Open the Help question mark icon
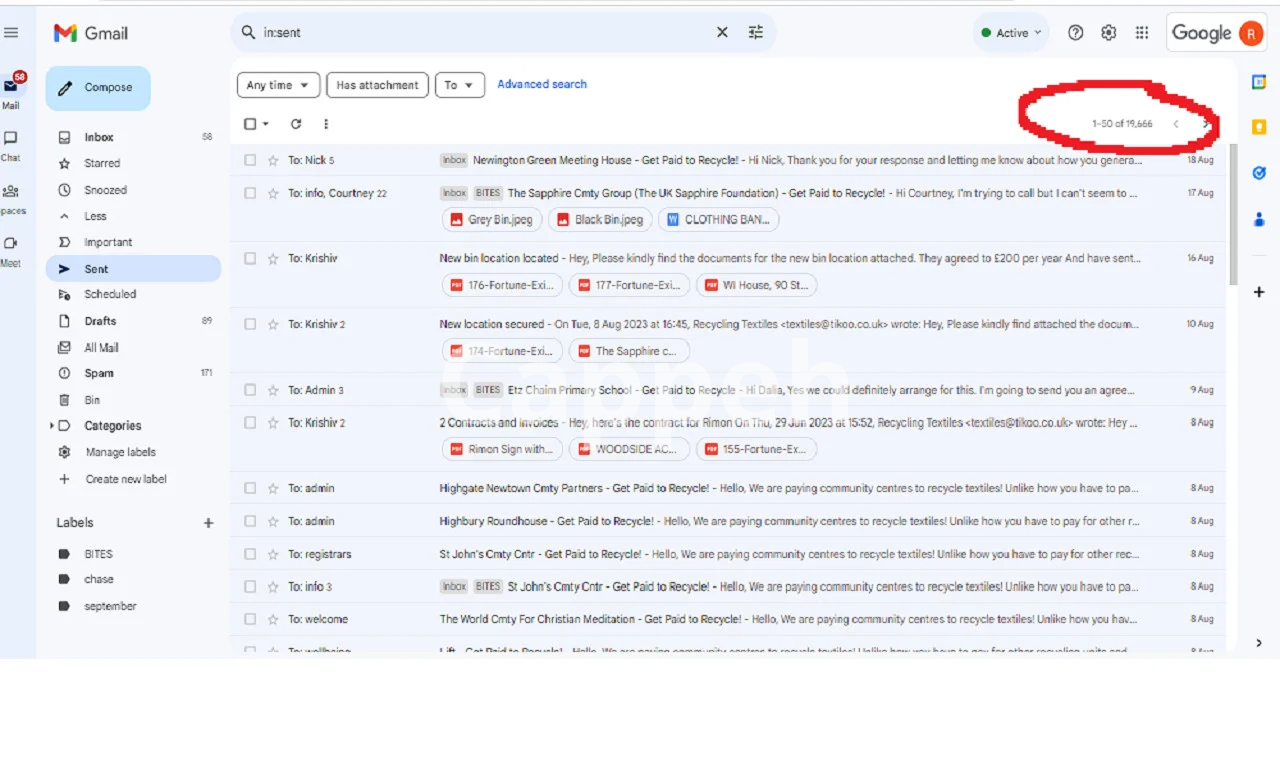 (1076, 33)
